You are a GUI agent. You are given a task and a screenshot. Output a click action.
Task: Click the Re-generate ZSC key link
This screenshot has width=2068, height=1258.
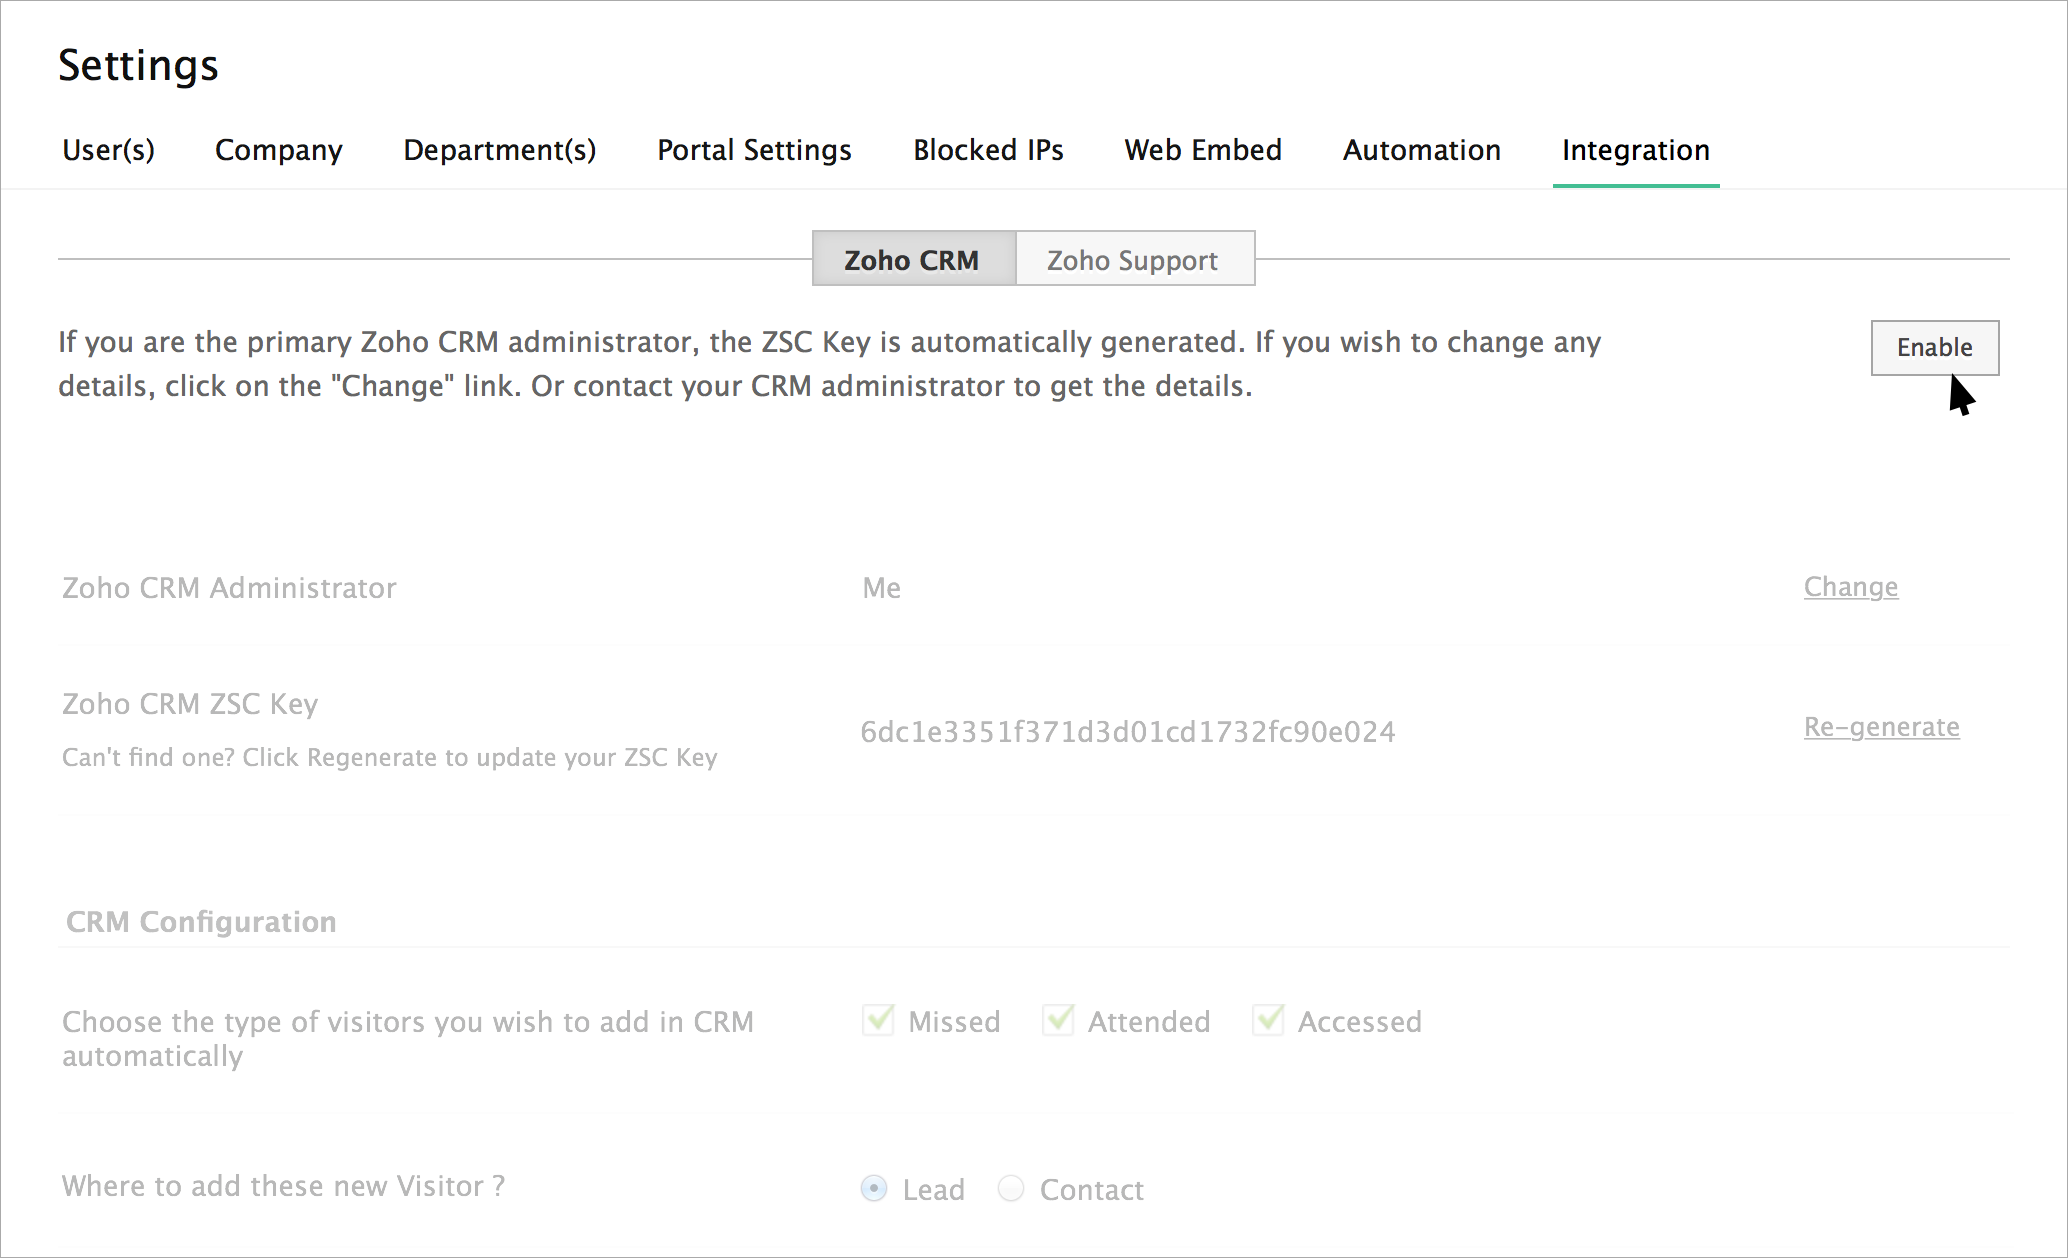coord(1881,727)
